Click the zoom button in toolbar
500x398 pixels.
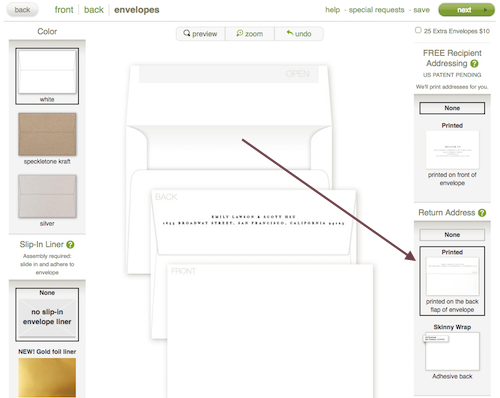click(x=250, y=34)
